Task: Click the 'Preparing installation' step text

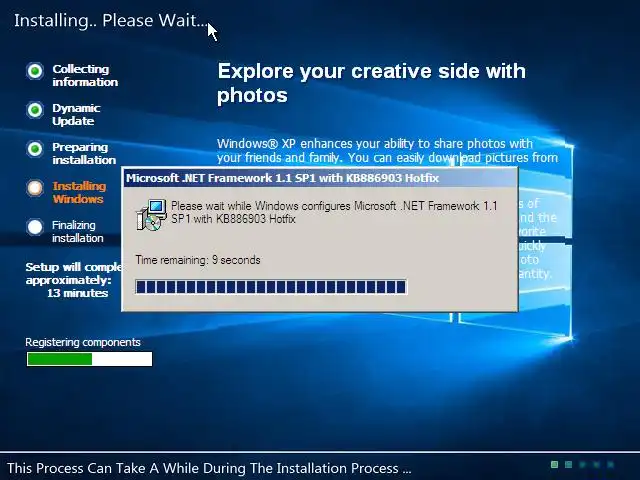Action: (x=84, y=153)
